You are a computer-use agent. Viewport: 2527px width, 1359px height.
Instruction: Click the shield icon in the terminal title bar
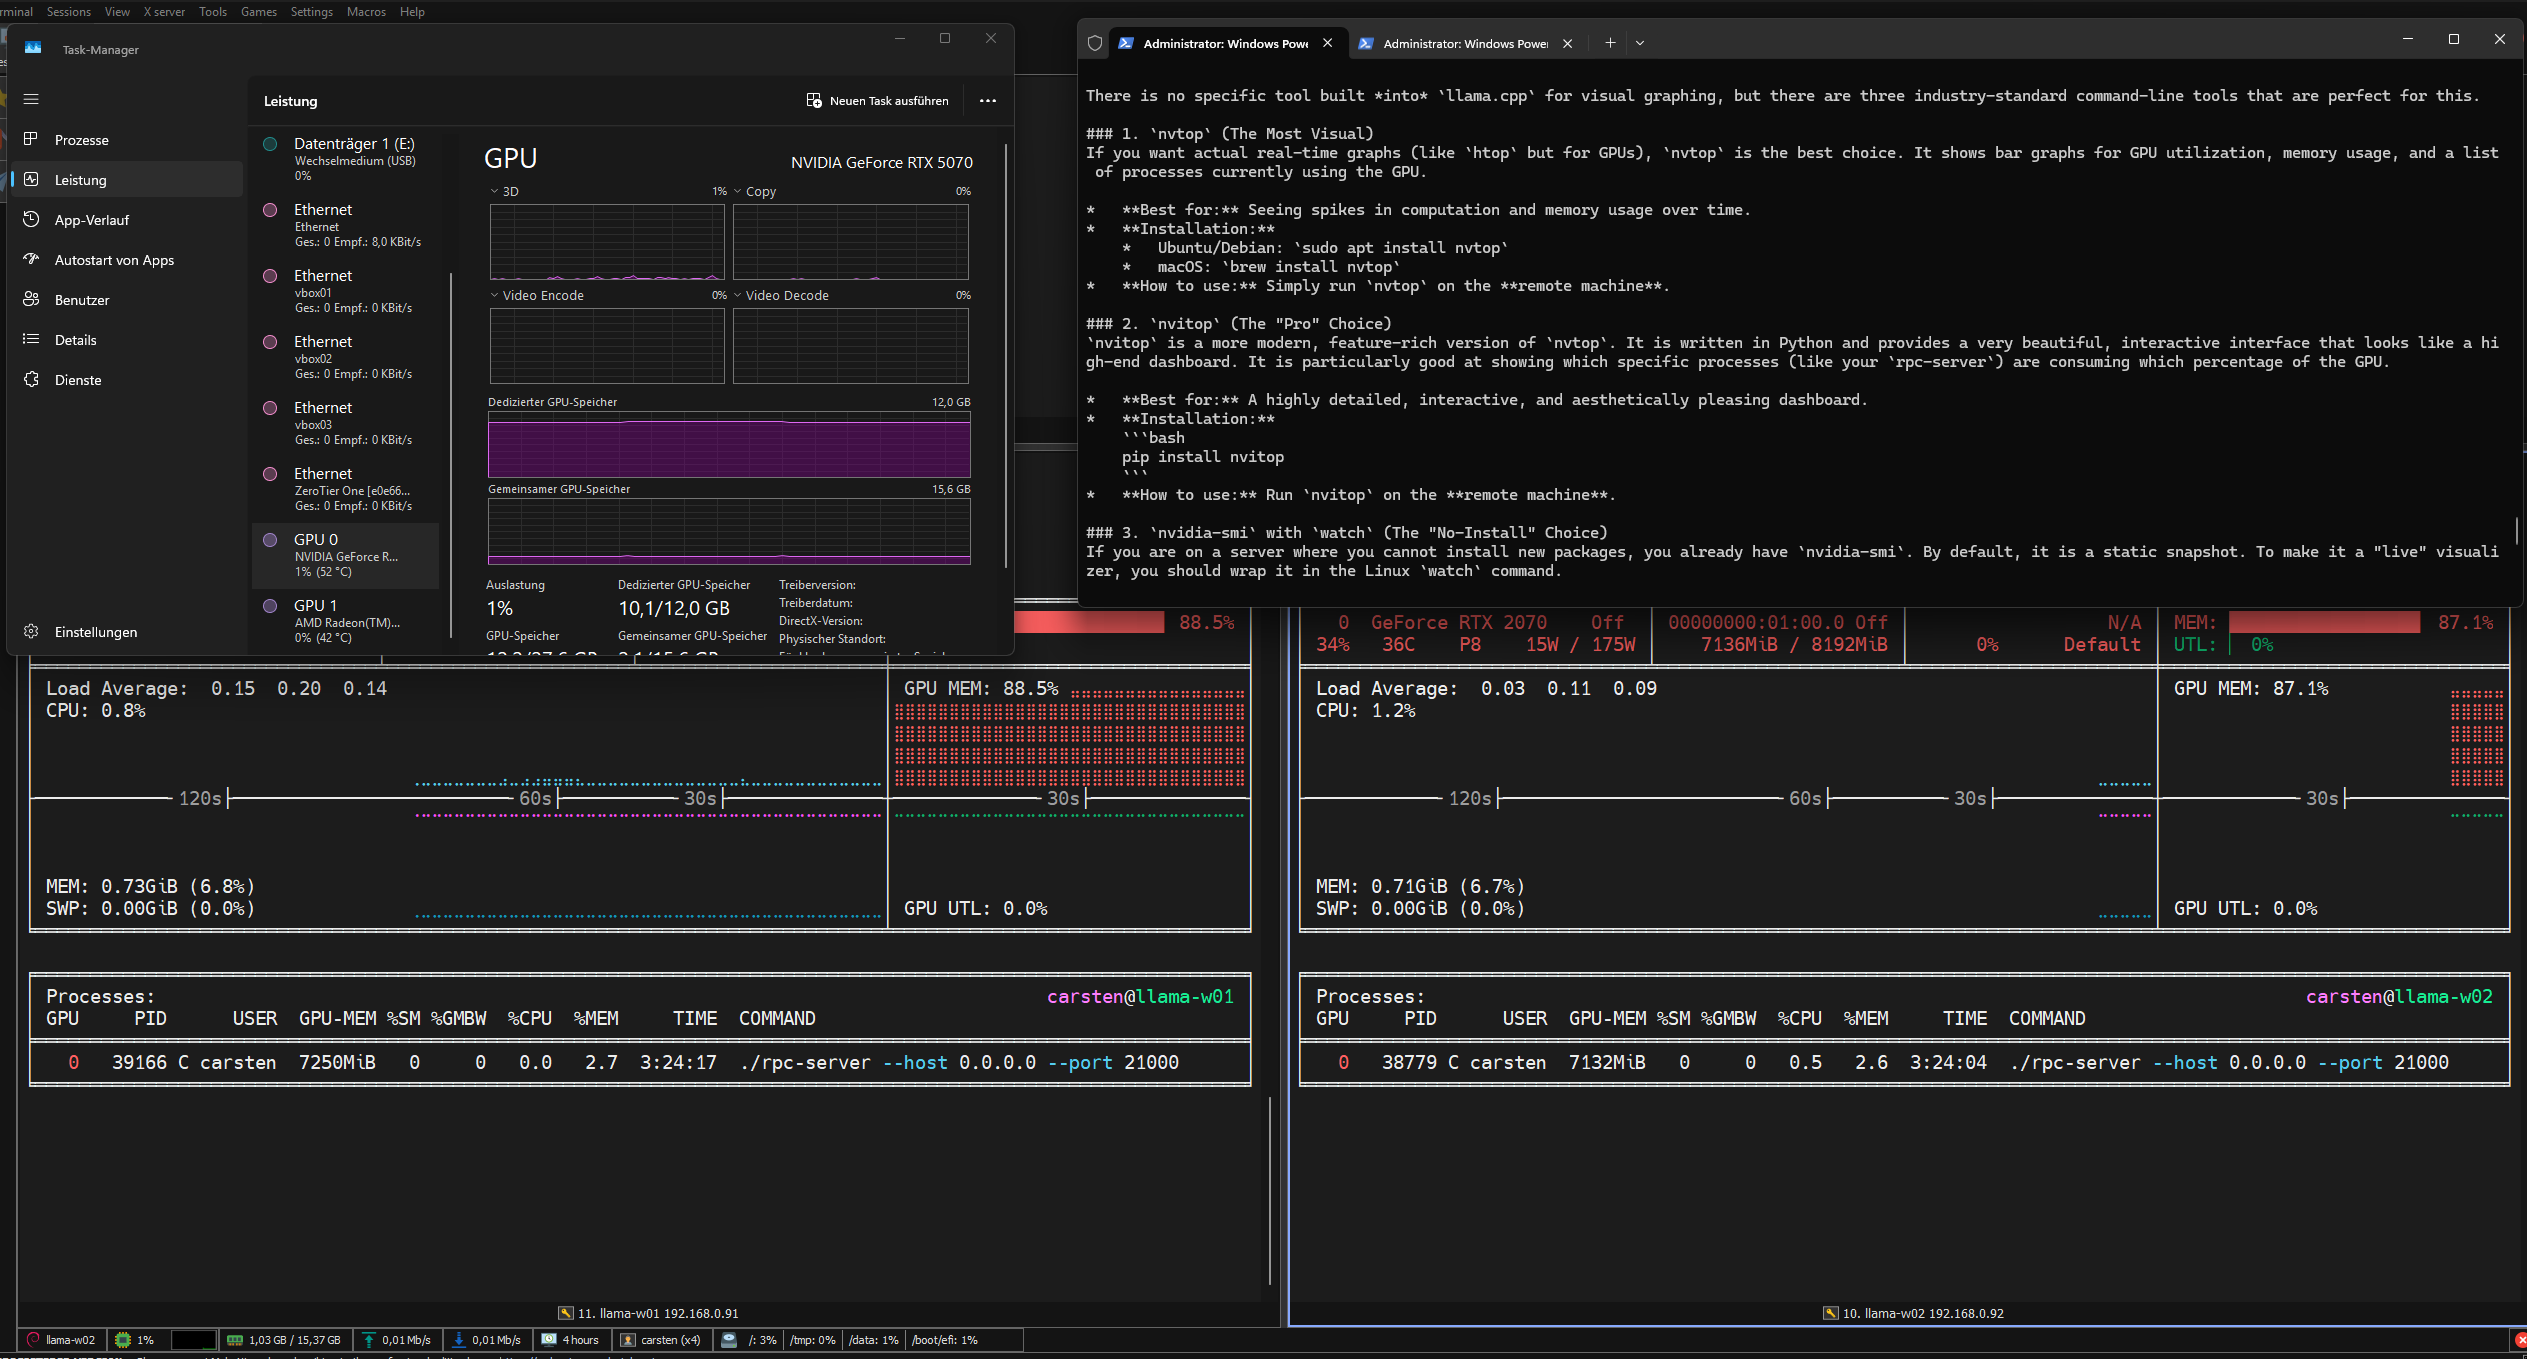tap(1095, 43)
